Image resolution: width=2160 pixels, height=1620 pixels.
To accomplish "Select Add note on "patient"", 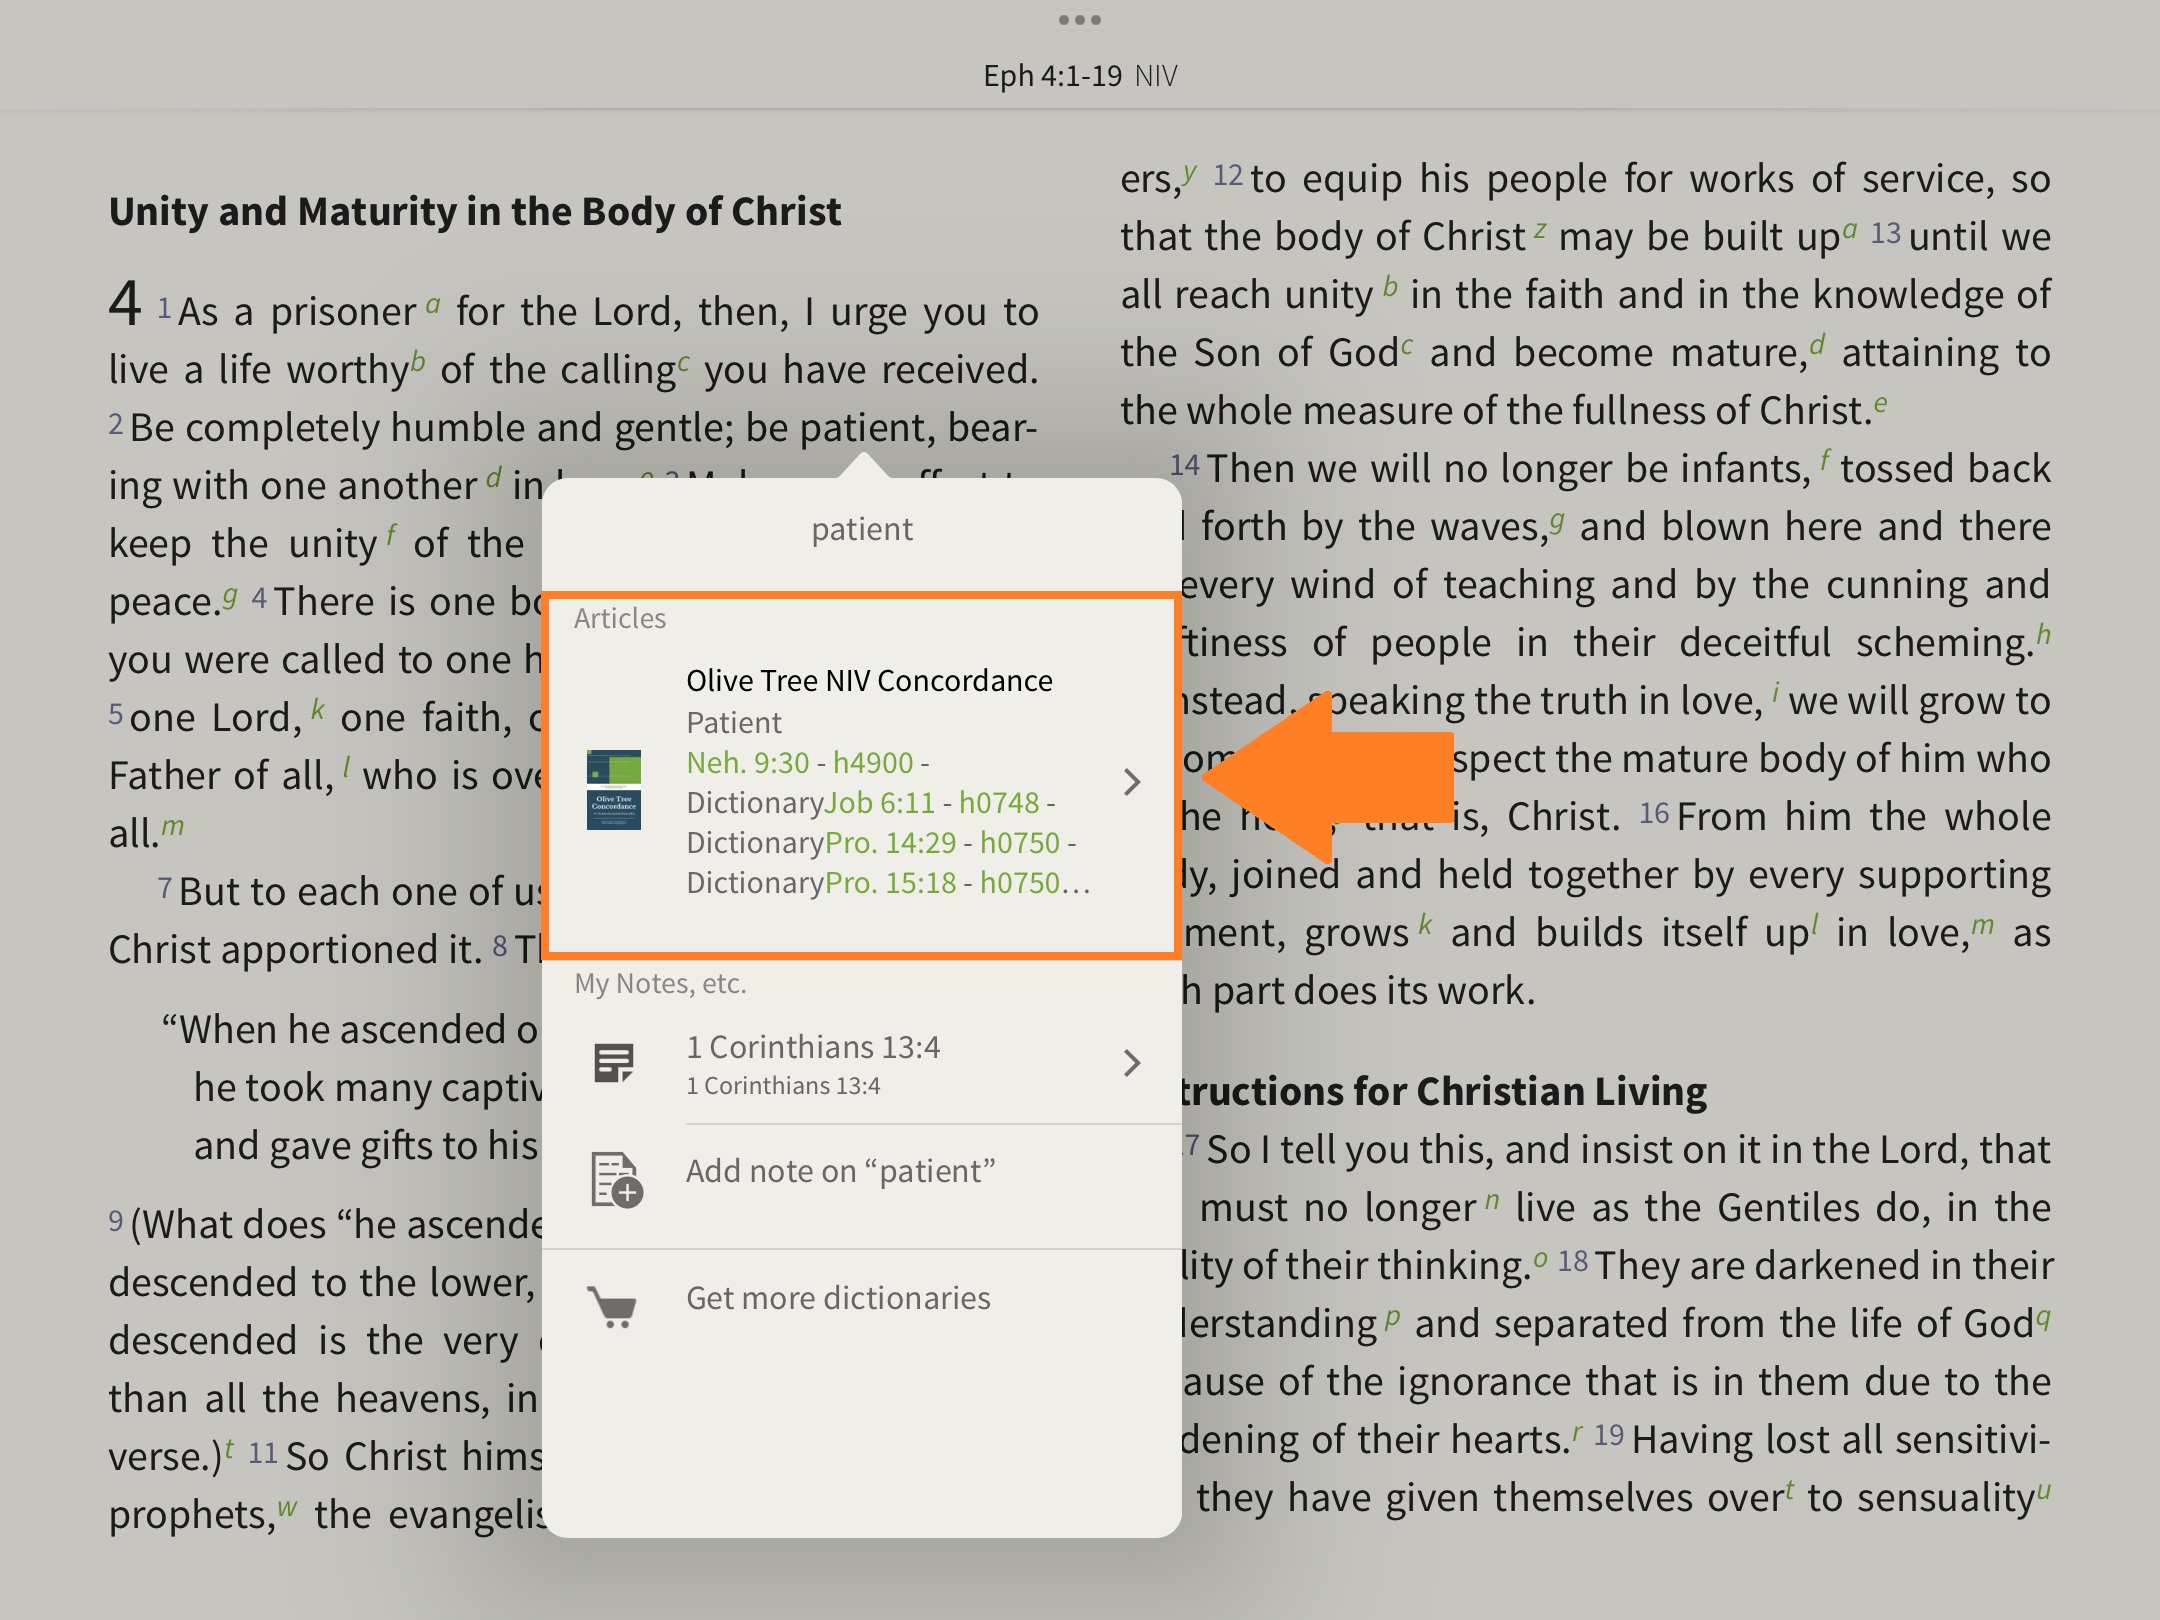I will [840, 1171].
